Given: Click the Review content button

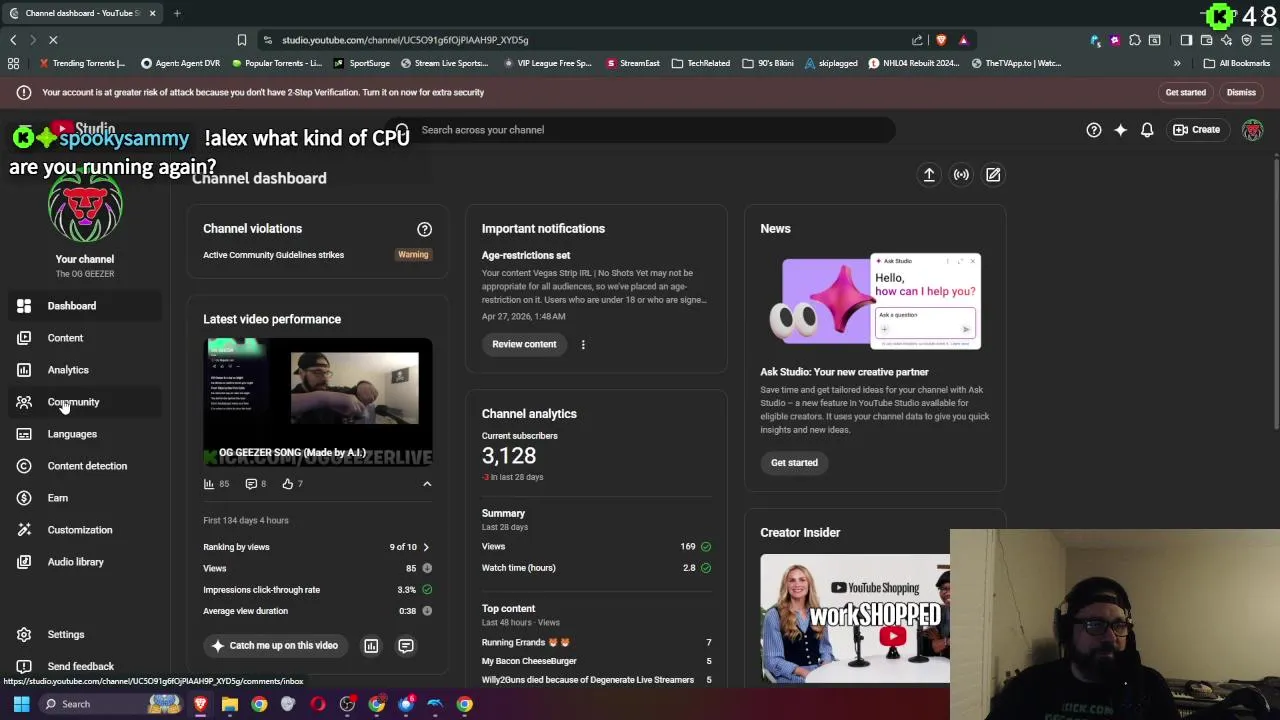Looking at the screenshot, I should coord(524,344).
